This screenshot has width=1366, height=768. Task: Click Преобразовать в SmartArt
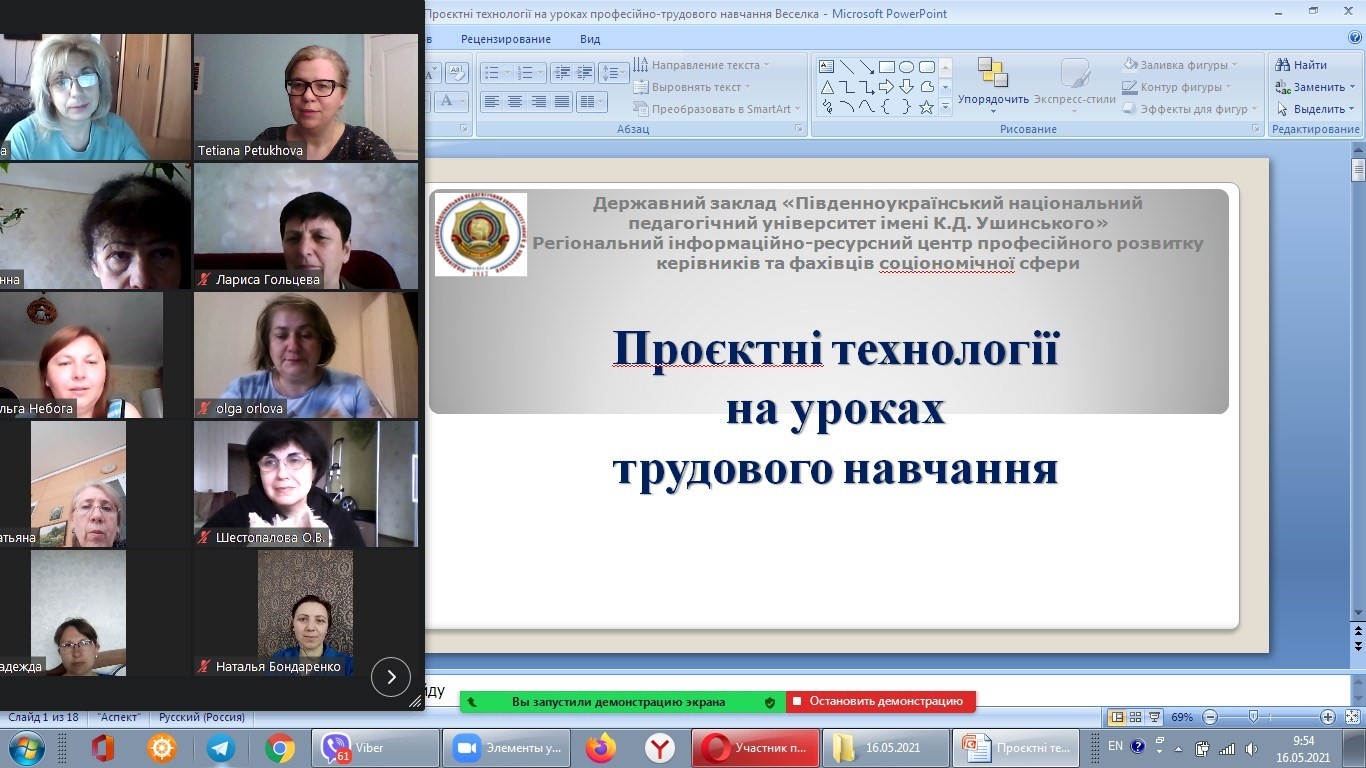pyautogui.click(x=717, y=109)
